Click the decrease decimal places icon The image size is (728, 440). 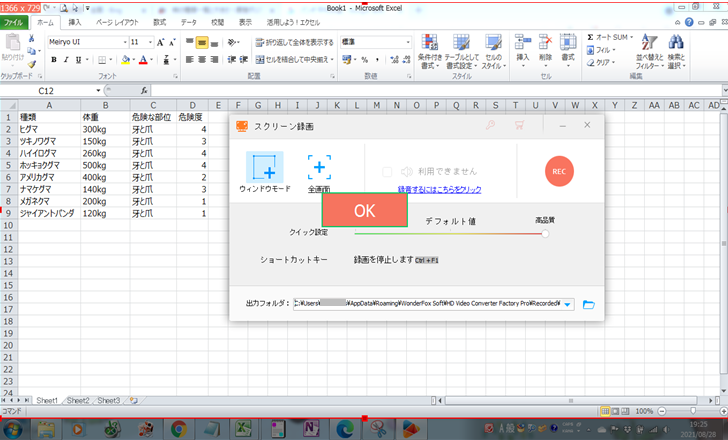coord(406,59)
